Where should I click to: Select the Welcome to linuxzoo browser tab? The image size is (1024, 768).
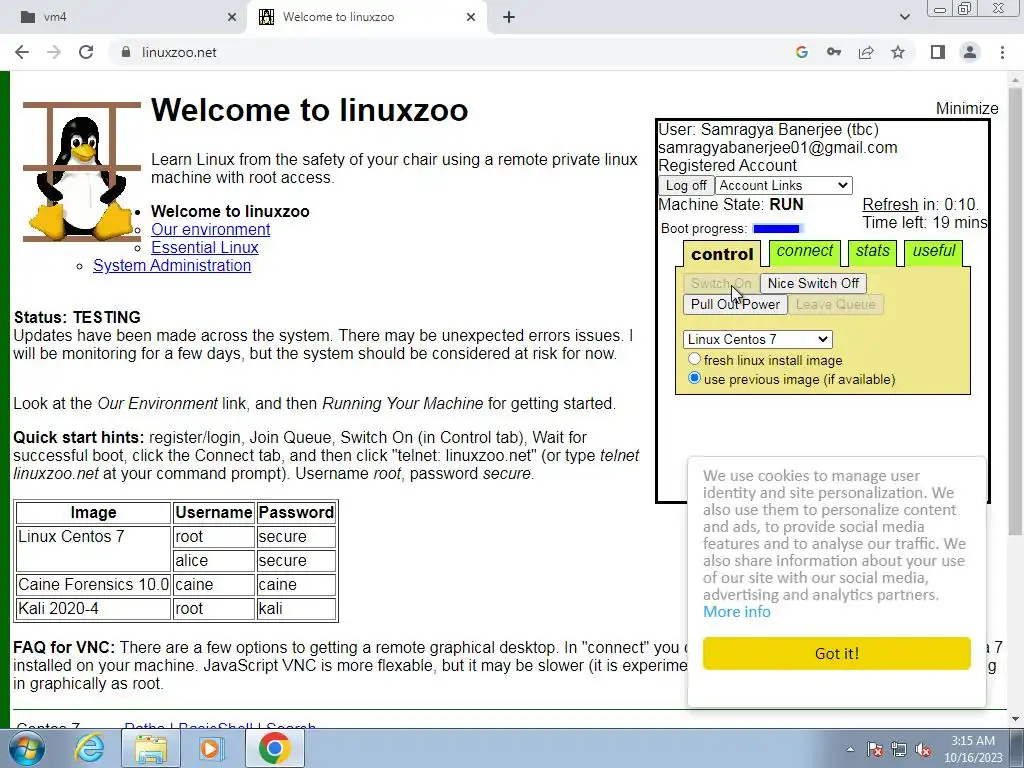tap(366, 17)
